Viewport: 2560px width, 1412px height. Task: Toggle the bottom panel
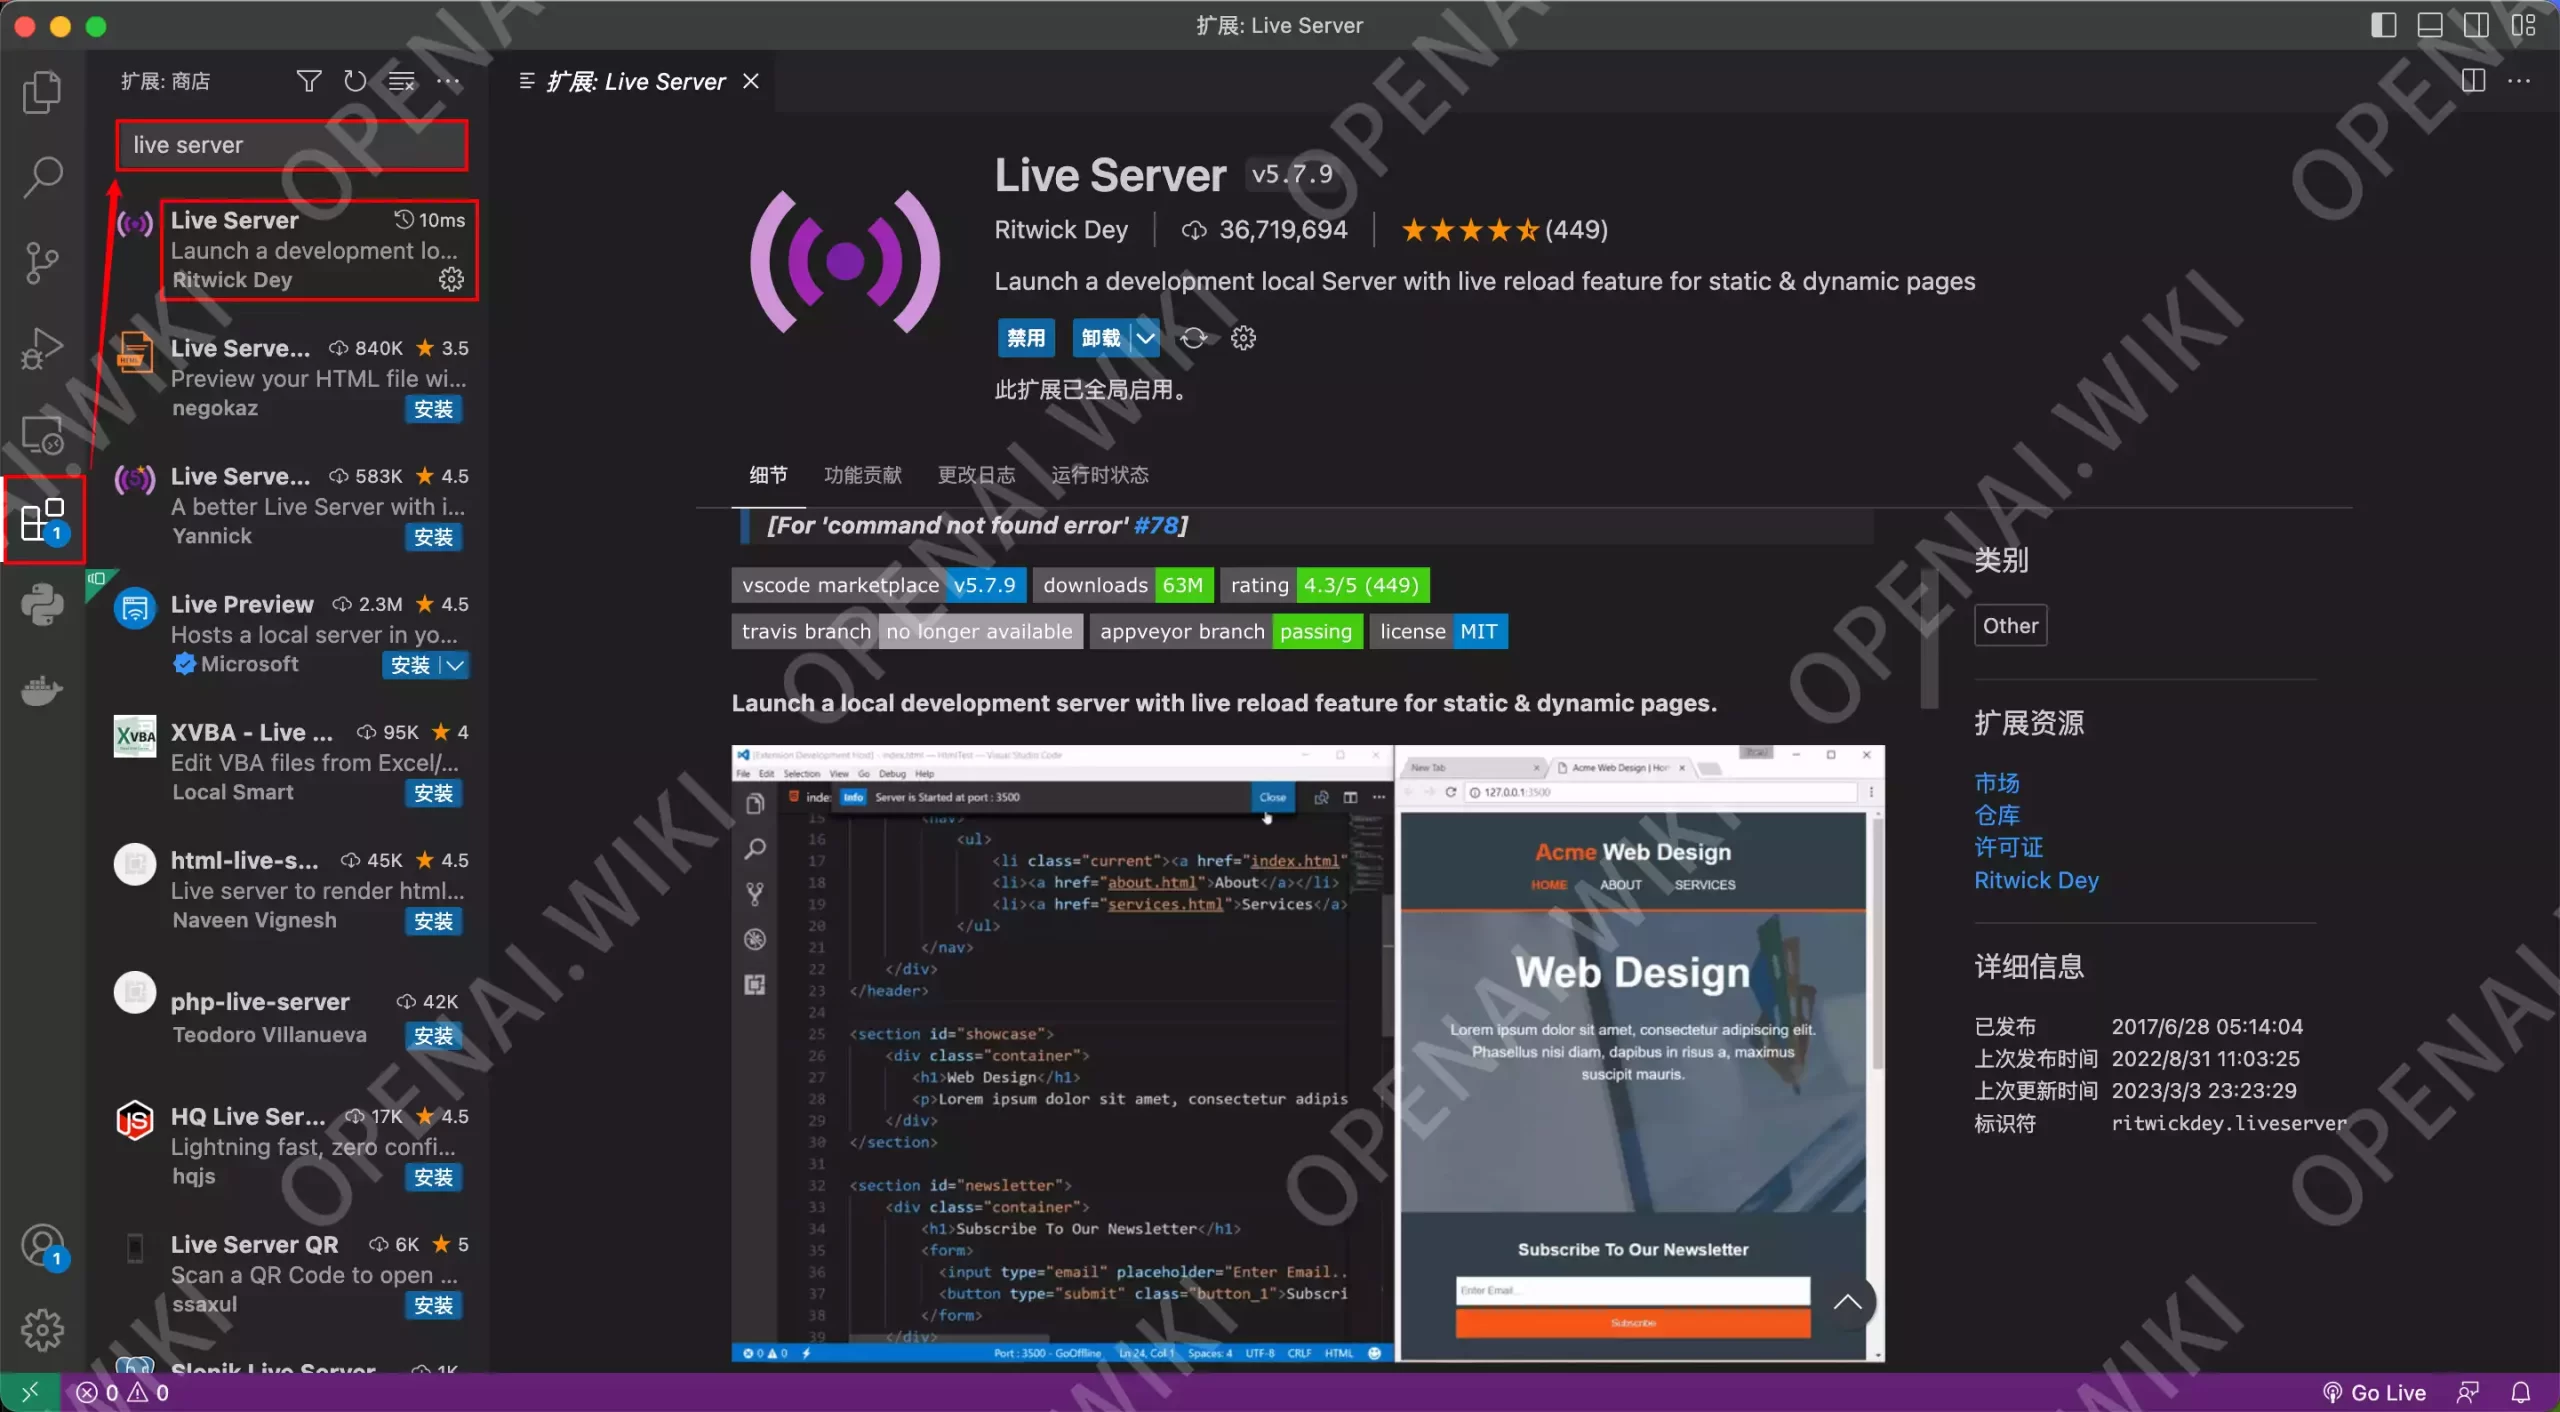[2430, 25]
